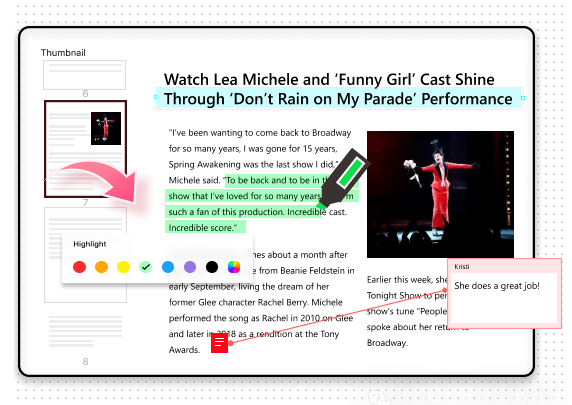Screen dimensions: 572x405
Task: Open the custom rainbow color picker
Action: [234, 267]
